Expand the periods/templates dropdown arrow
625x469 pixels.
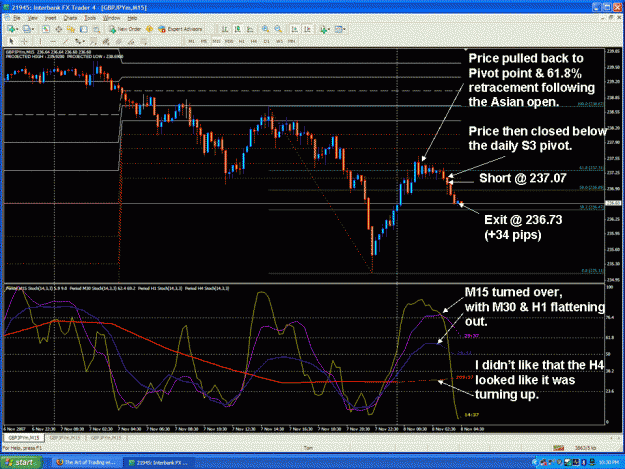pos(344,29)
